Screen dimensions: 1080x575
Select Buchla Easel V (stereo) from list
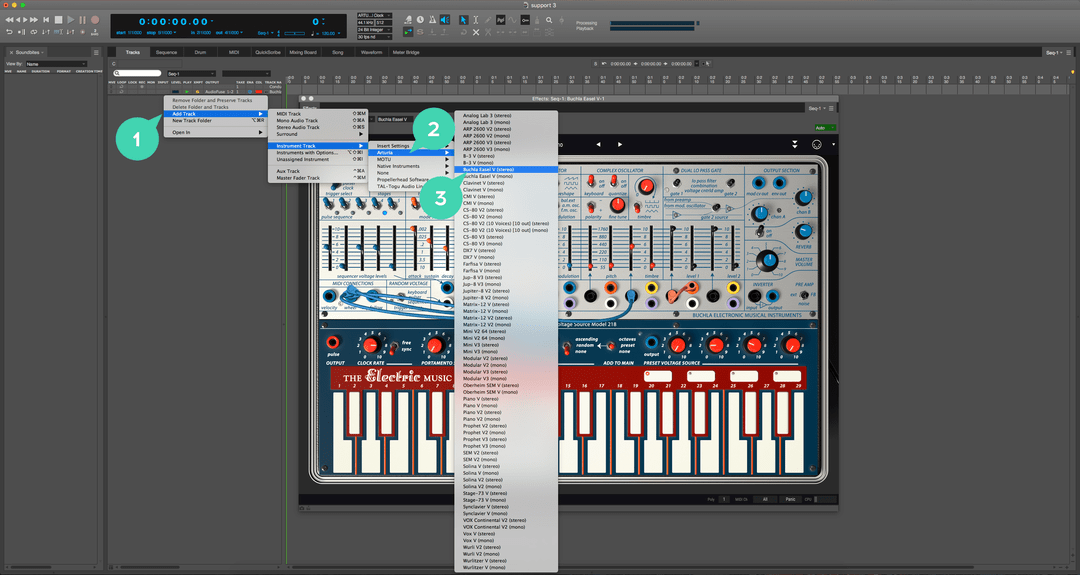506,169
